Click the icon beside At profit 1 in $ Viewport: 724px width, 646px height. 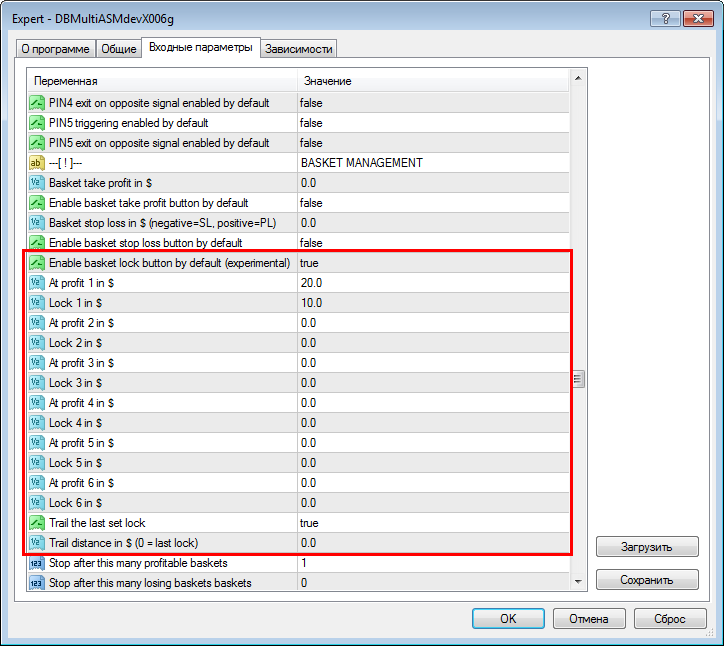(x=37, y=283)
